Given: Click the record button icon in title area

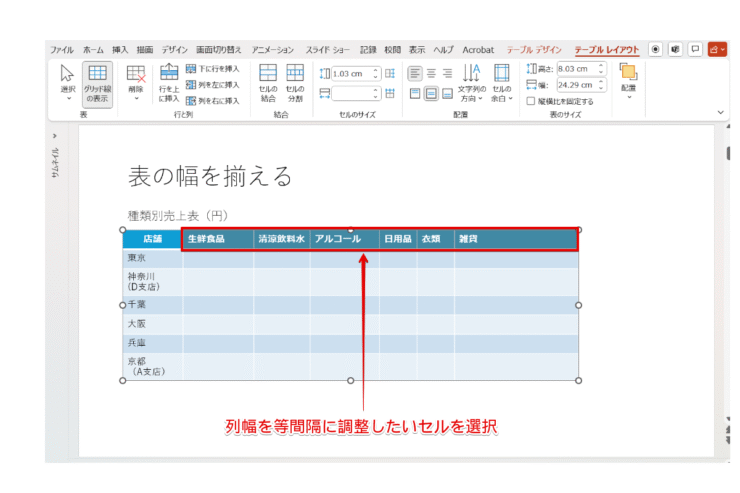Looking at the screenshot, I should pyautogui.click(x=656, y=50).
